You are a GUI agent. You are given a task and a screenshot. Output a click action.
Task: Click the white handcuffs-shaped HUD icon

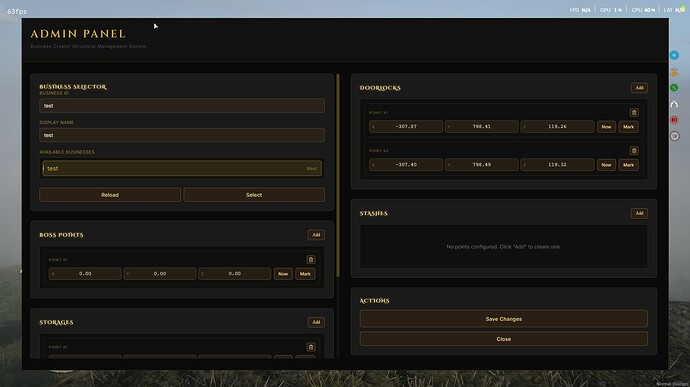point(674,104)
